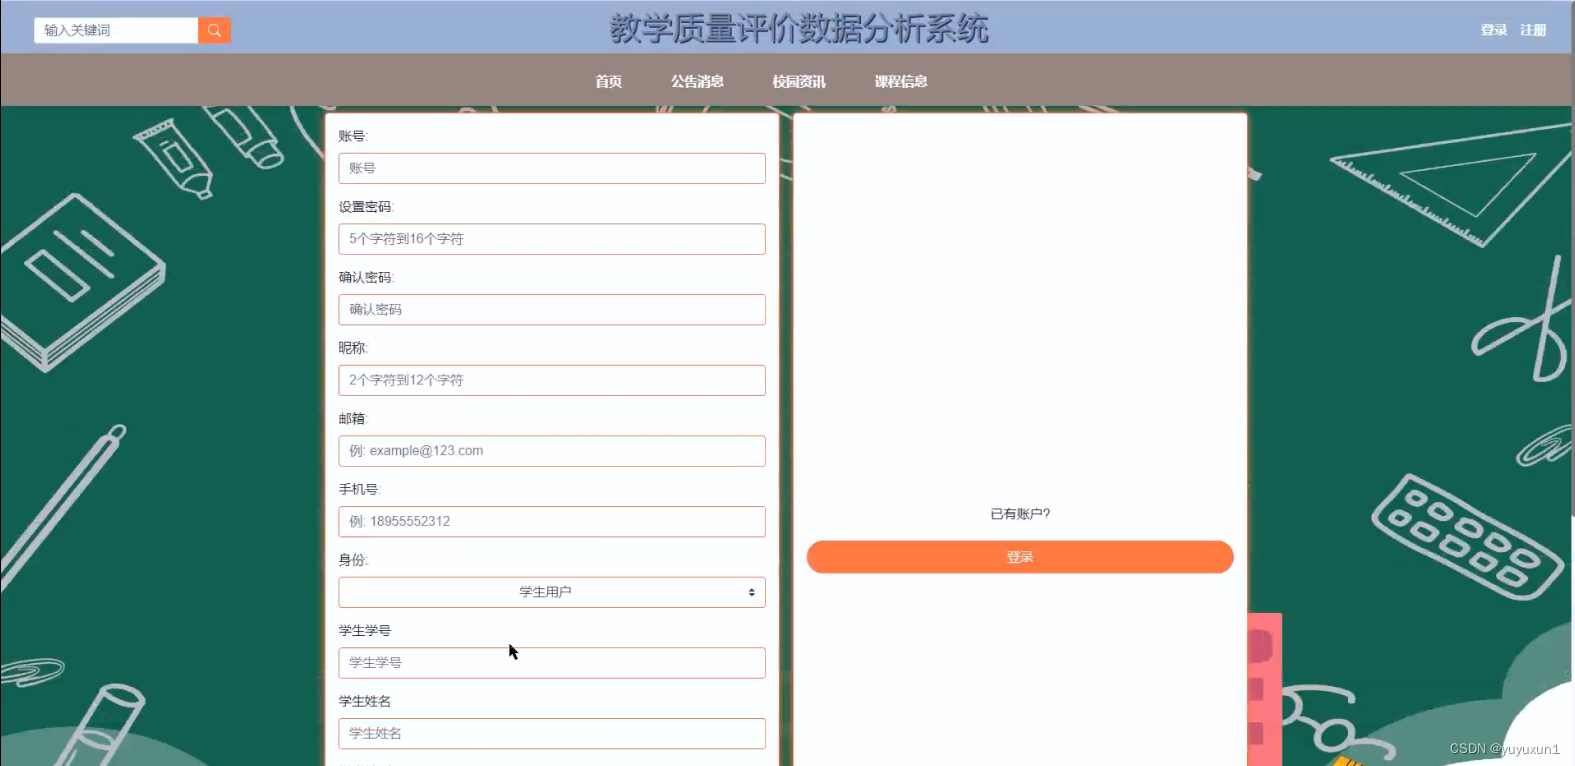Click the 手机号 input field
This screenshot has width=1575, height=766.
point(552,522)
